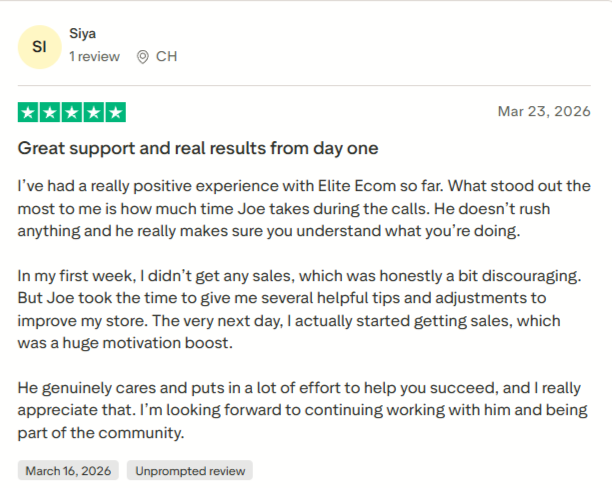Viewport: 612px width, 488px height.
Task: Open the 1 review count link
Action: pos(94,57)
